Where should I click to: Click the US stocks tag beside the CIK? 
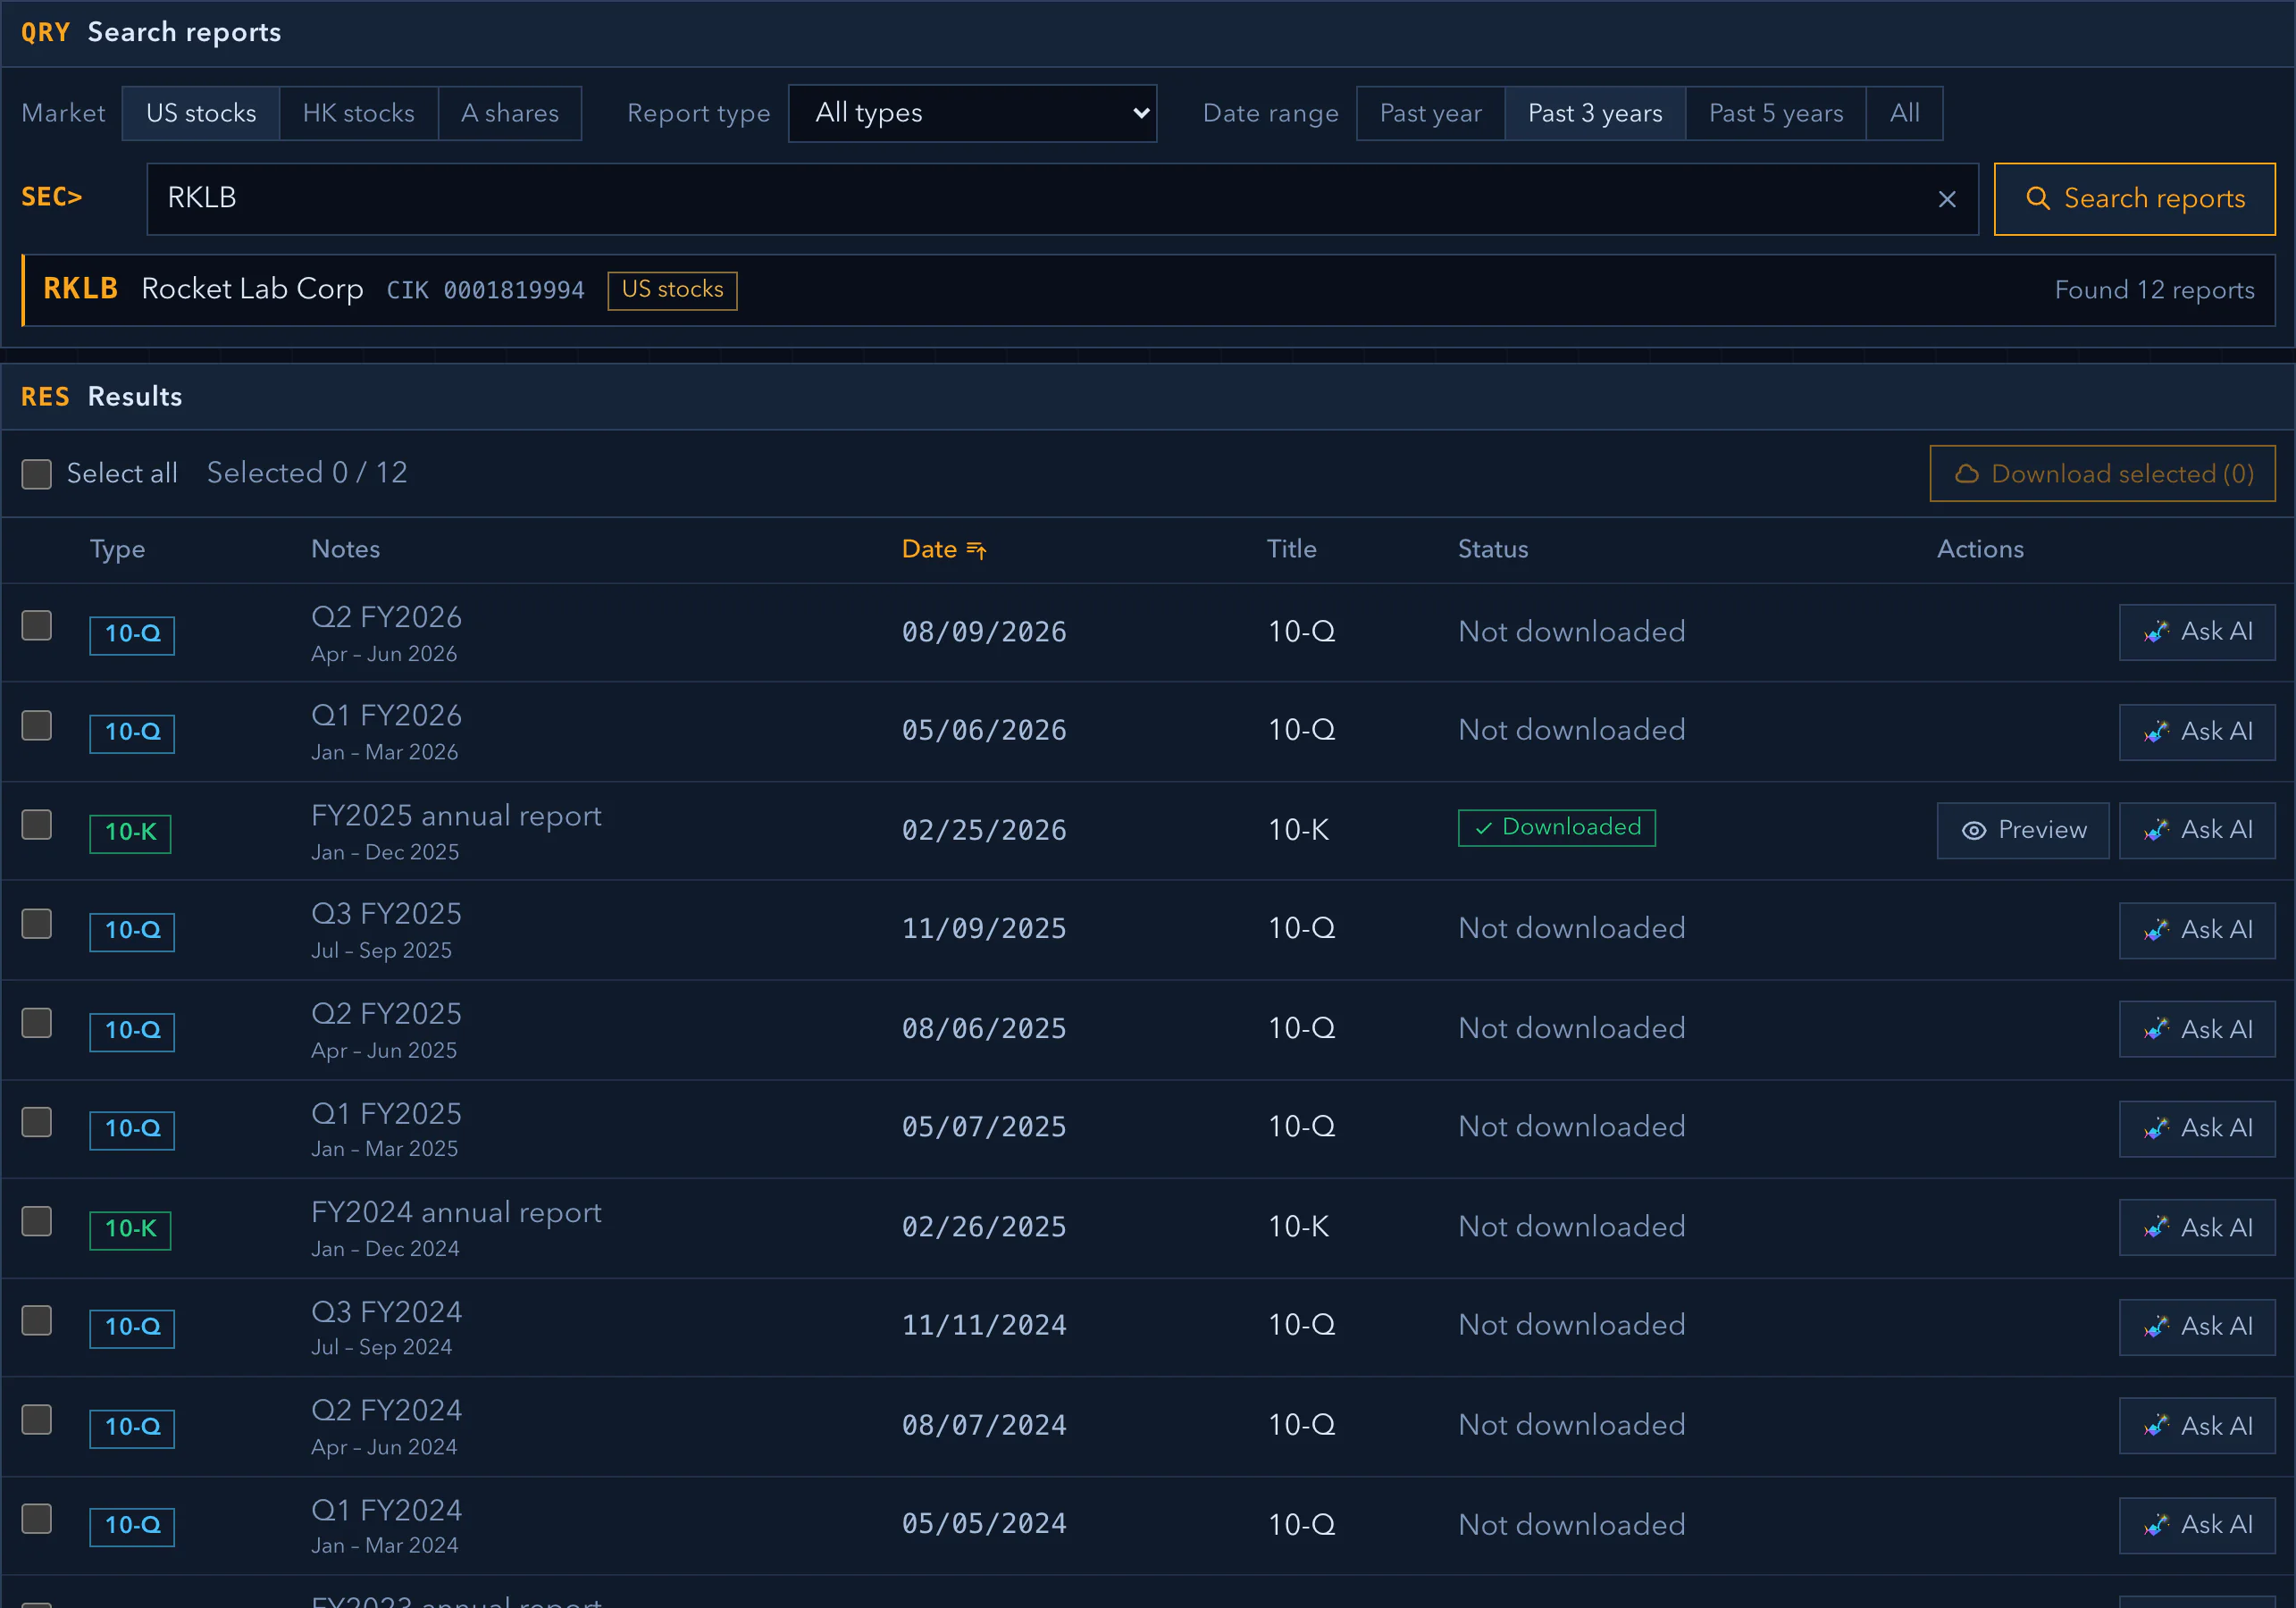coord(672,291)
